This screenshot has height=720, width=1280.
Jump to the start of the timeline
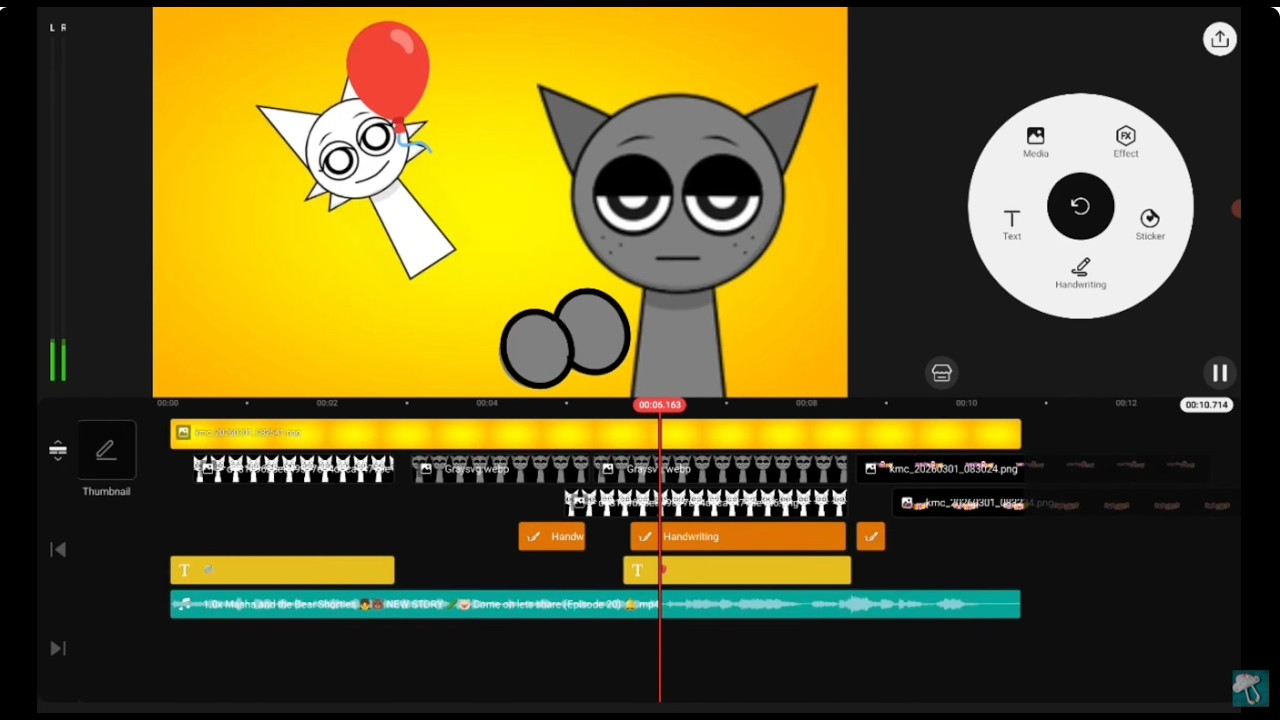[58, 549]
